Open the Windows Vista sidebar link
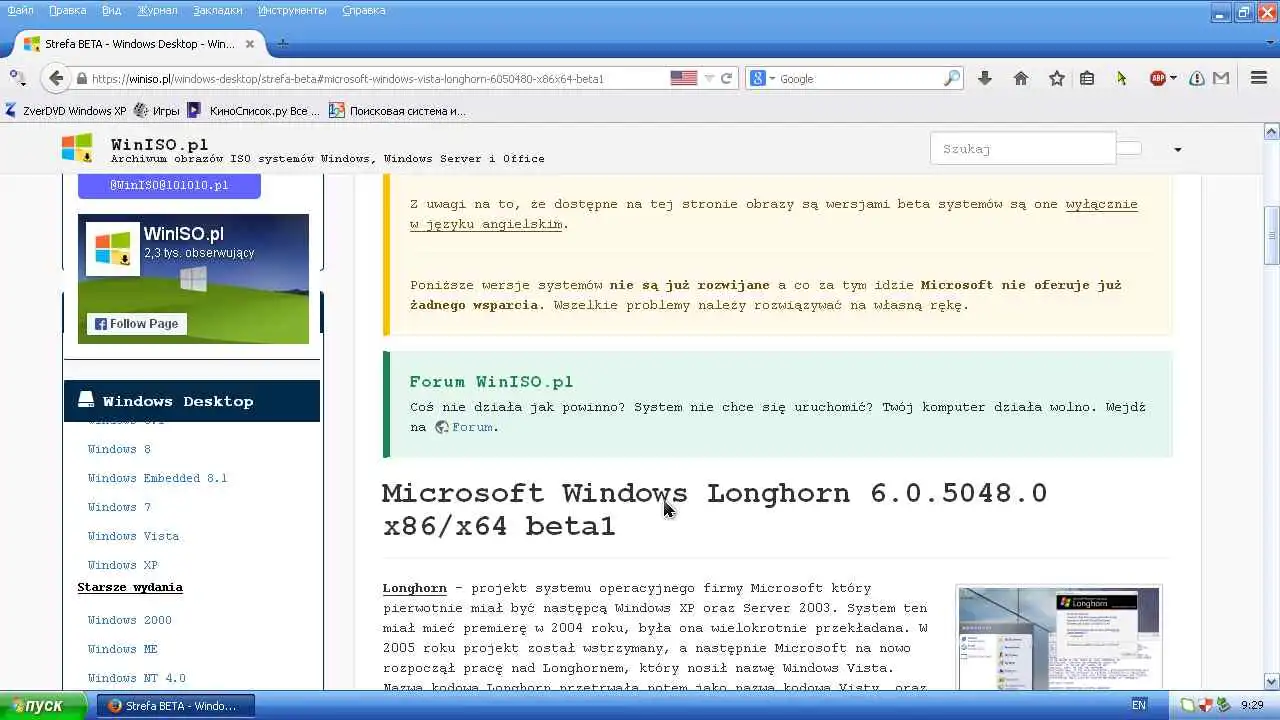 133,536
